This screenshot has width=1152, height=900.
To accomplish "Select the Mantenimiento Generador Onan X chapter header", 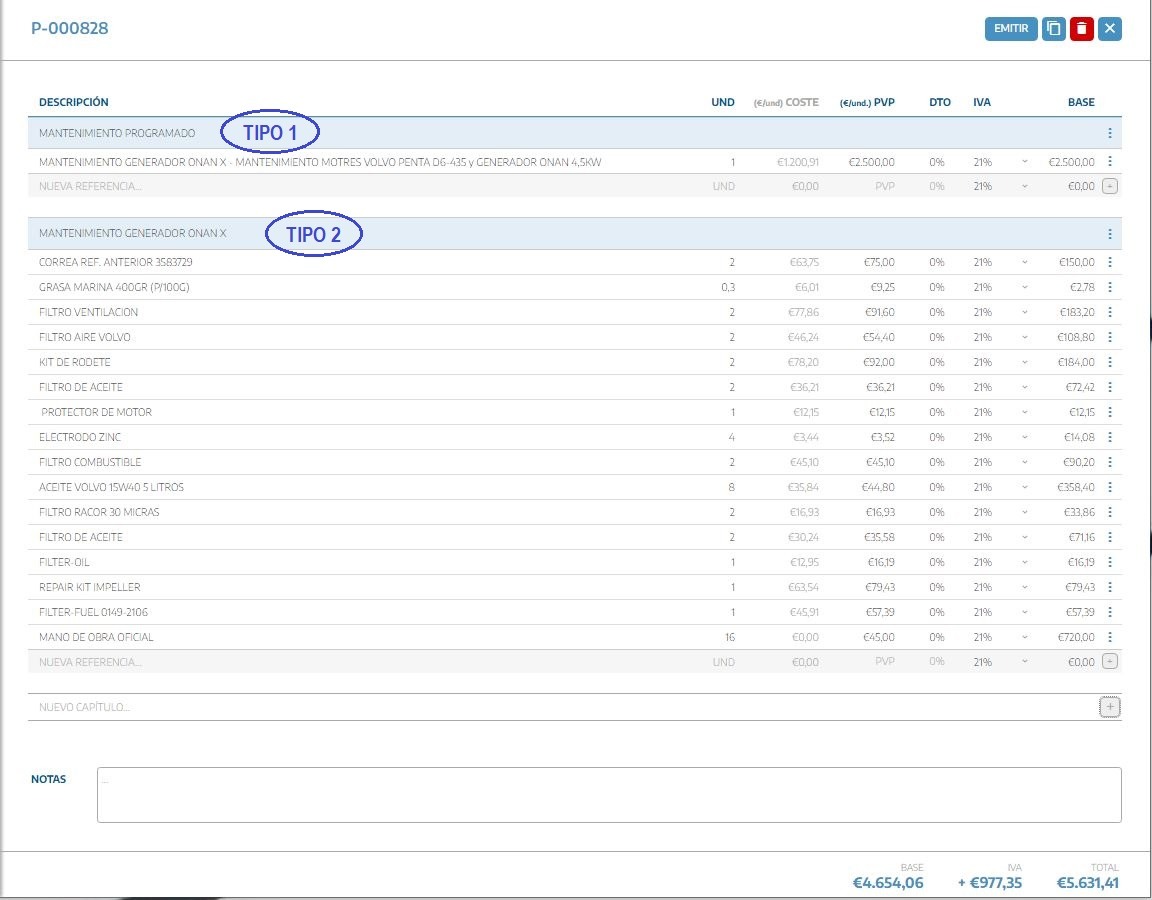I will 133,234.
